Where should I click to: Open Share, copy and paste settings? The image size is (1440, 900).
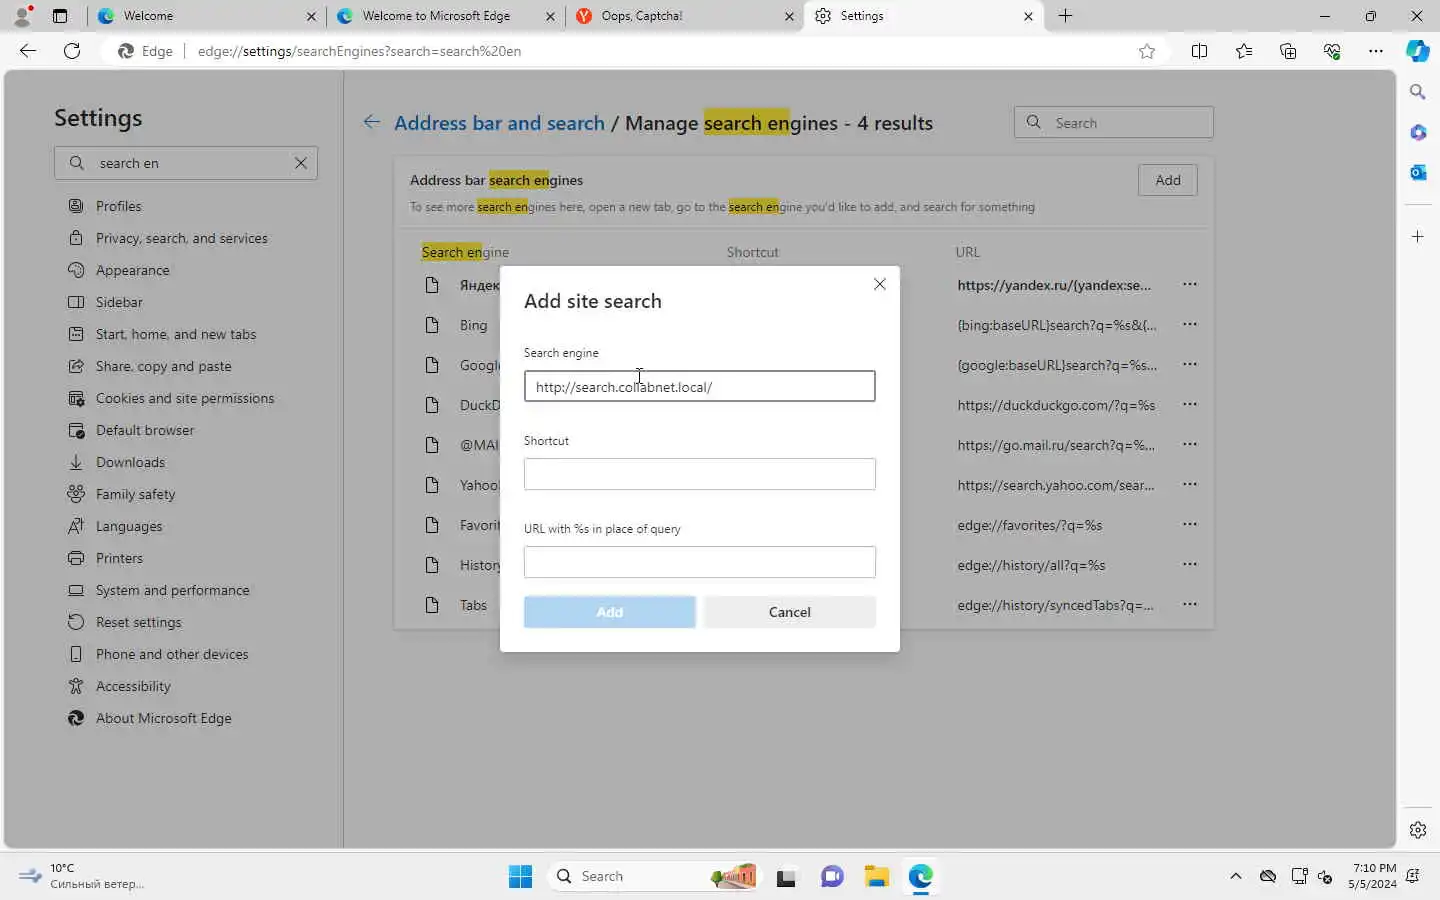pyautogui.click(x=163, y=366)
